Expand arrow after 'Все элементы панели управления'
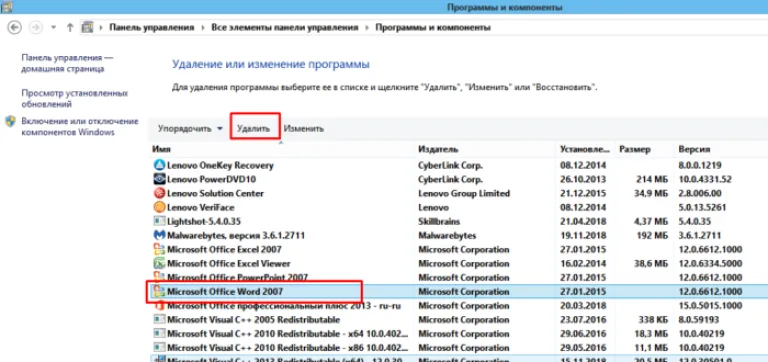 coord(367,28)
